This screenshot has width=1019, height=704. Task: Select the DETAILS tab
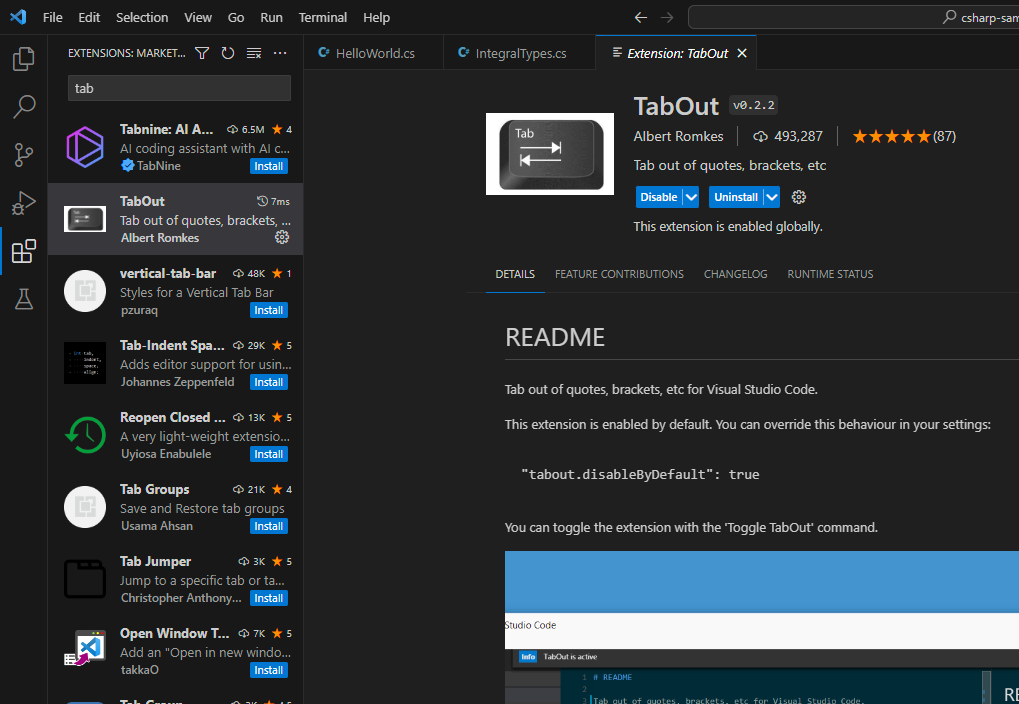(x=515, y=274)
